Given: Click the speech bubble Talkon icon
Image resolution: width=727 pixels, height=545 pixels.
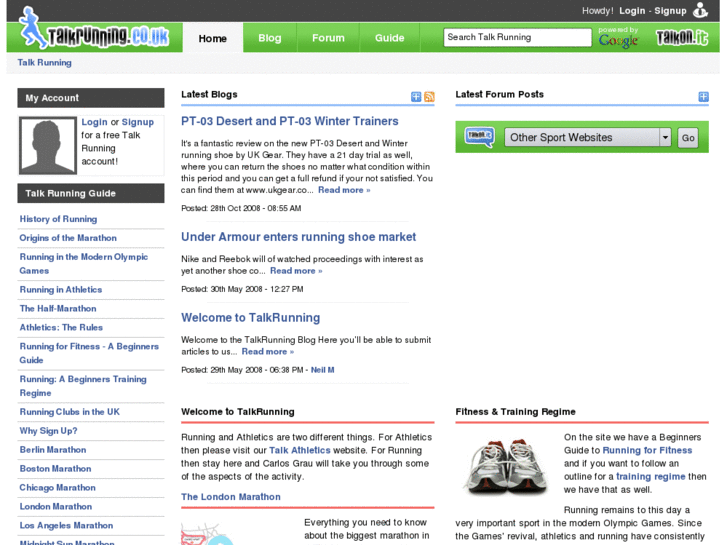Looking at the screenshot, I should (x=479, y=137).
